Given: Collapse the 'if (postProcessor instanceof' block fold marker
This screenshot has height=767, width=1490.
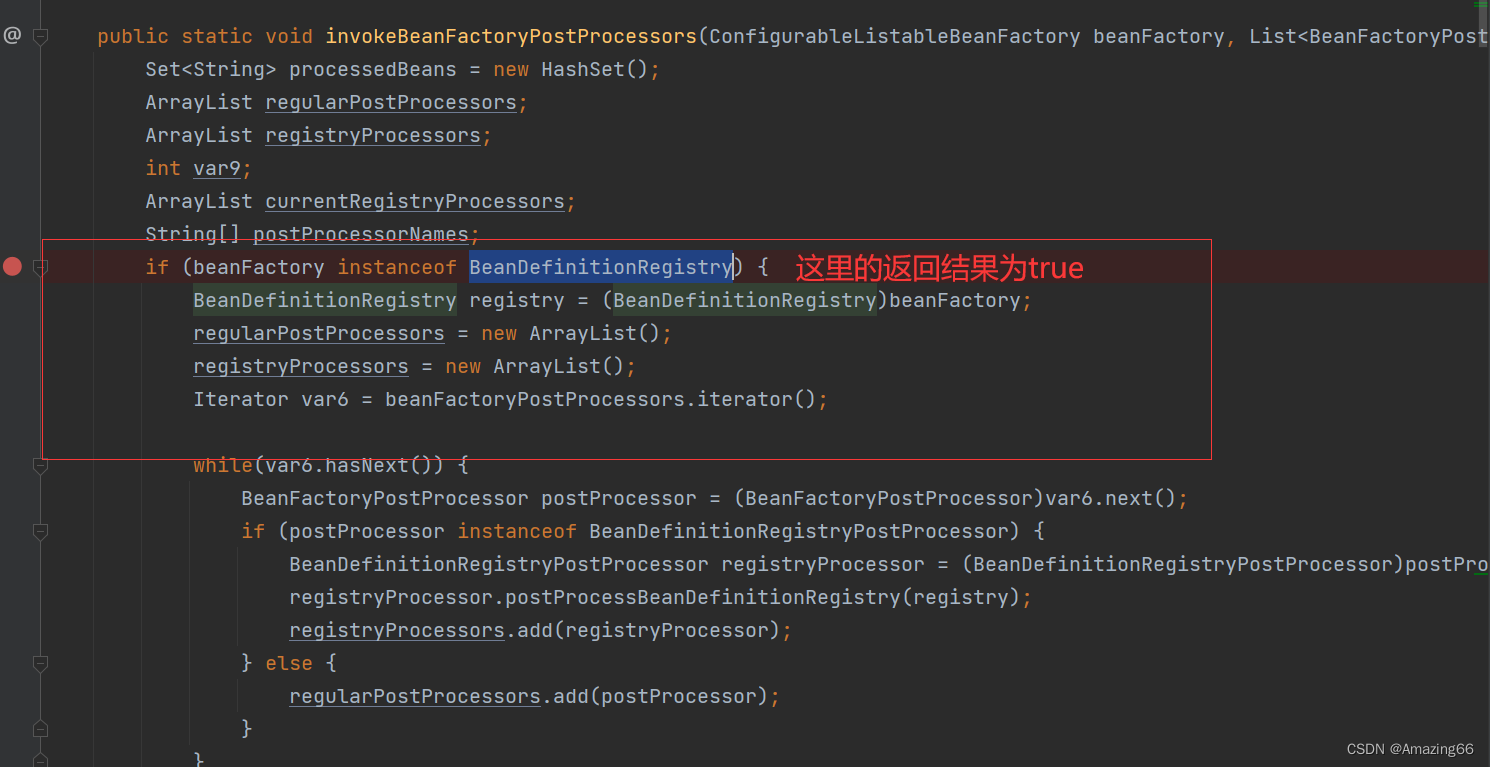Looking at the screenshot, I should coord(40,531).
